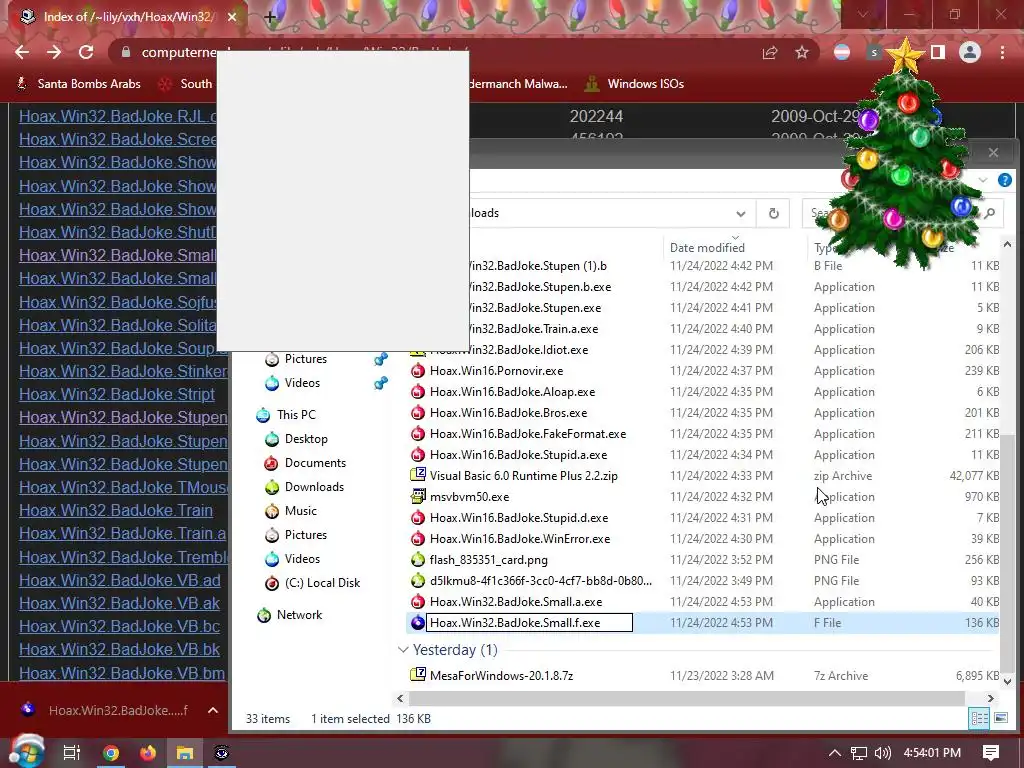Expand Explorer address bar history dropdown
This screenshot has height=768, width=1024.
(741, 214)
